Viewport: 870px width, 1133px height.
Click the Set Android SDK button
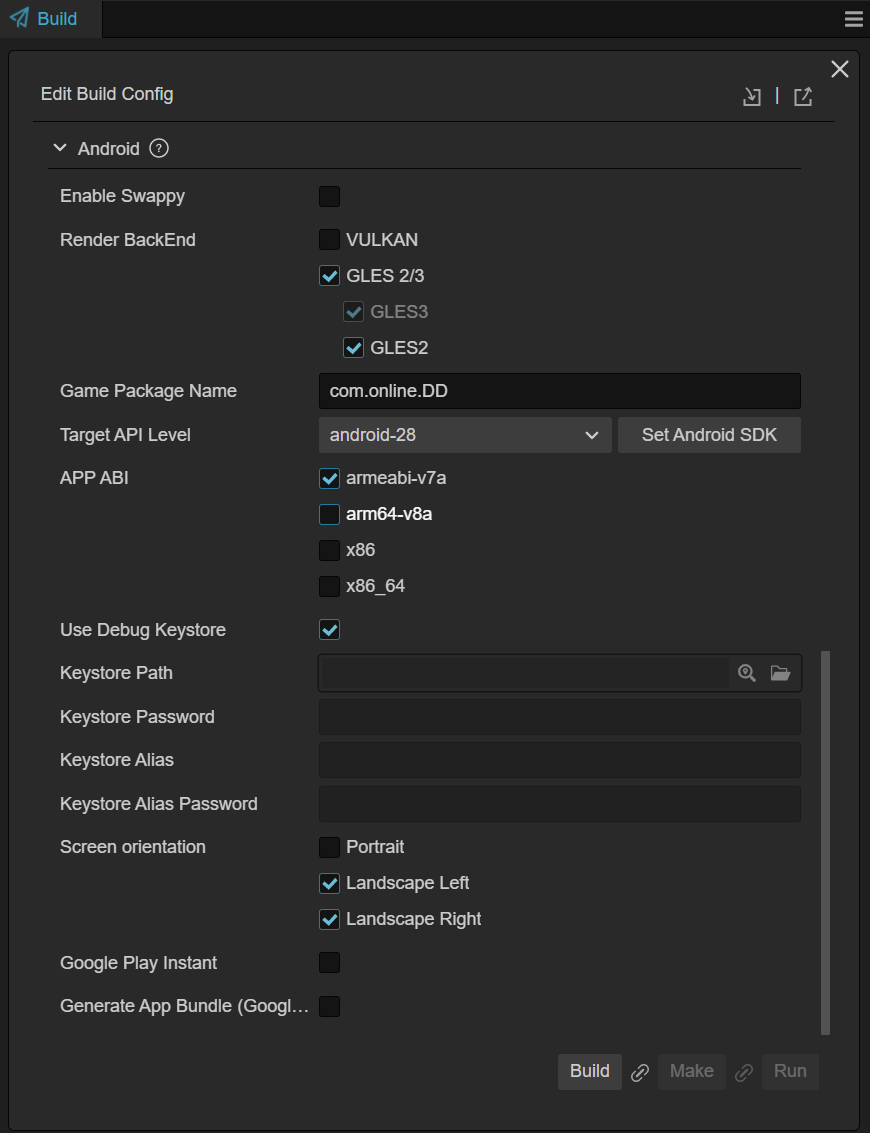pyautogui.click(x=709, y=435)
